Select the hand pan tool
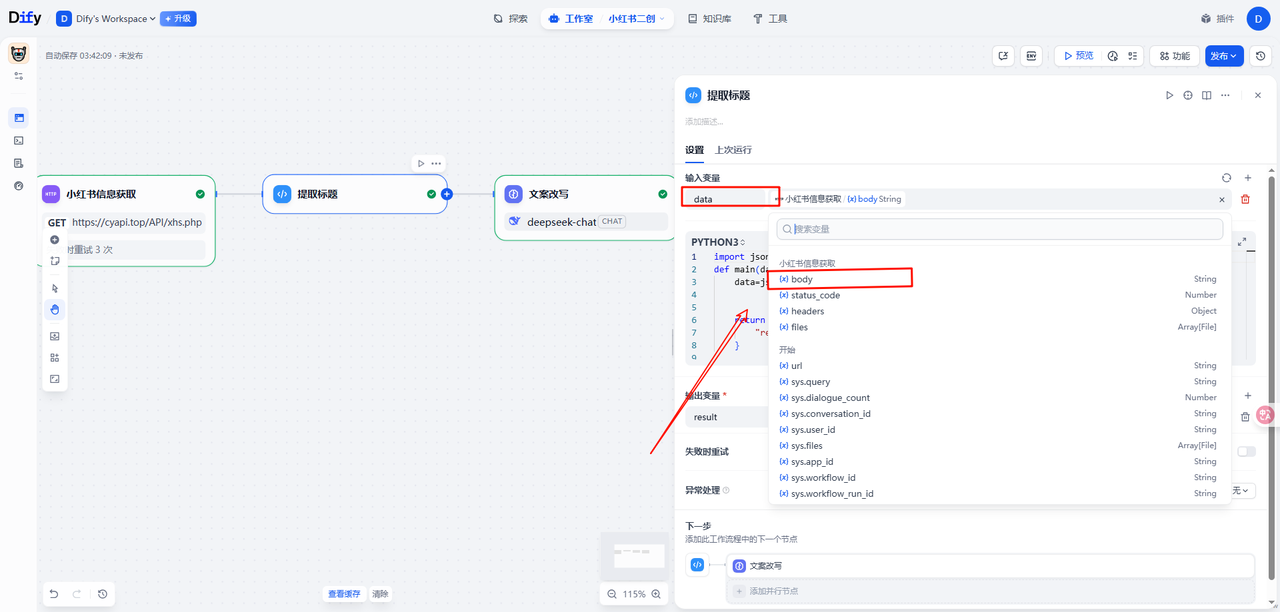Image resolution: width=1280 pixels, height=612 pixels. (x=55, y=309)
